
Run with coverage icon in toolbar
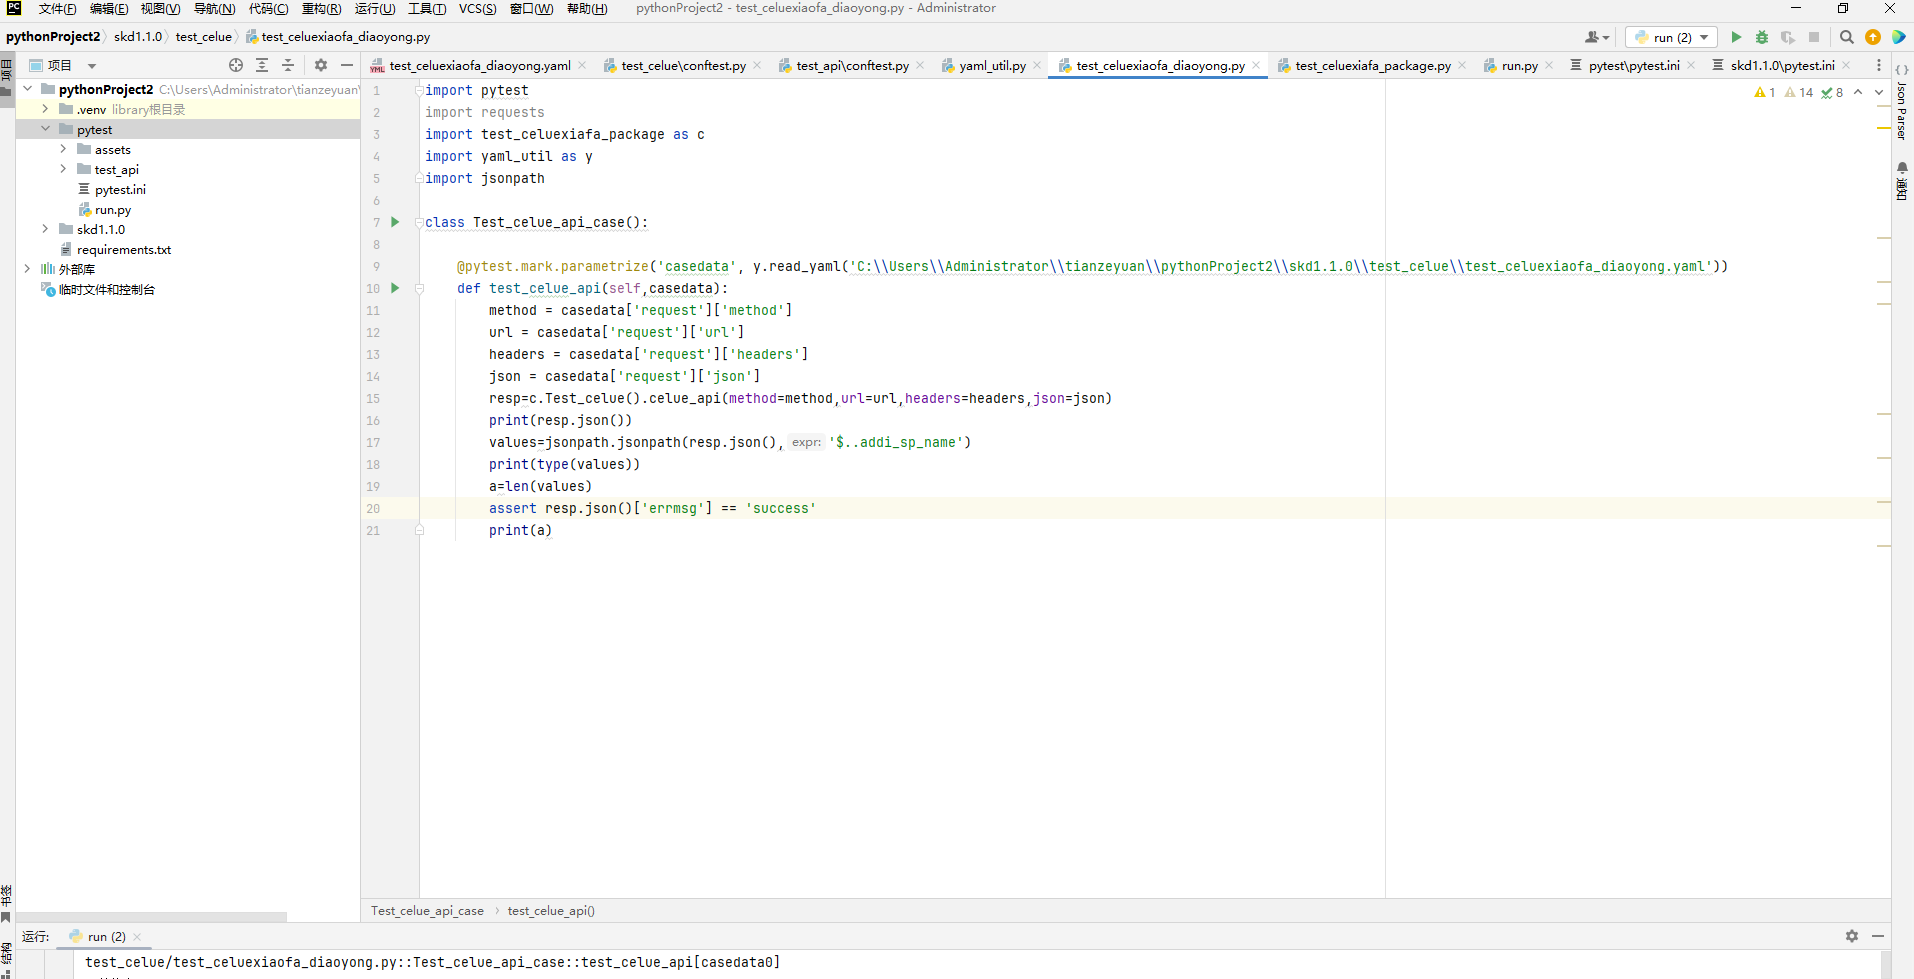pos(1788,37)
